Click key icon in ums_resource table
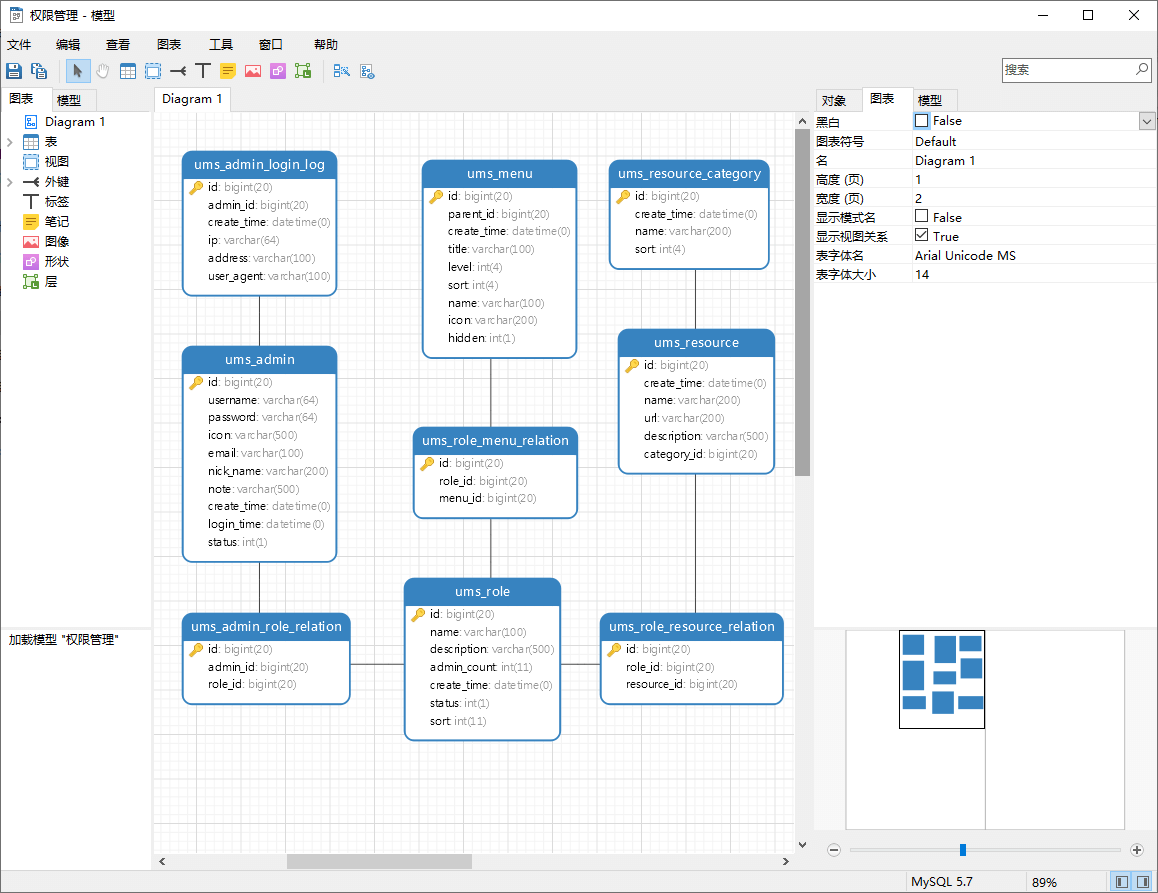The image size is (1158, 893). (x=632, y=366)
